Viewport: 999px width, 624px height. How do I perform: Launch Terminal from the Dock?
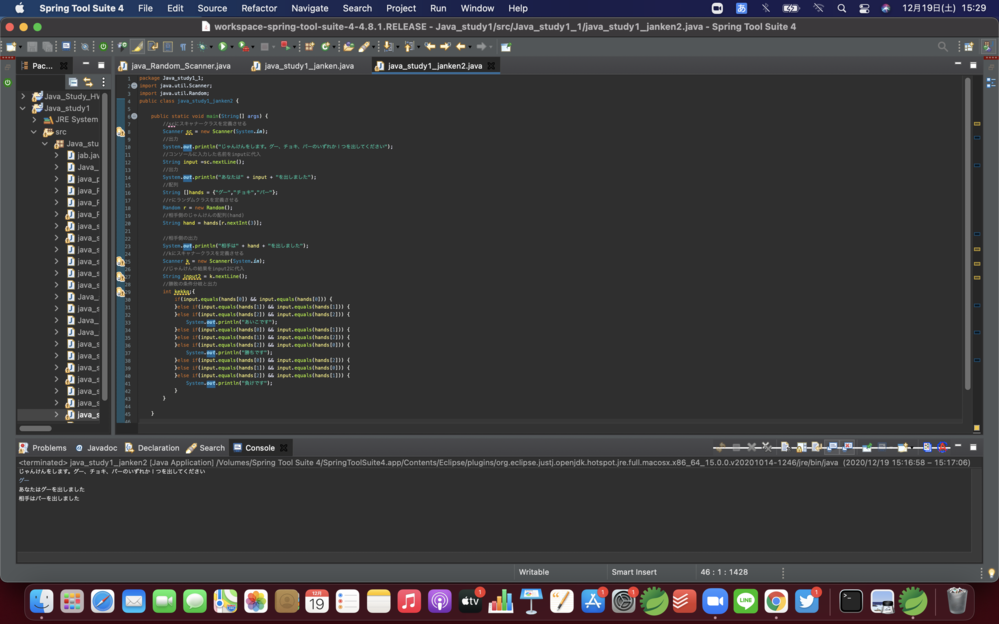coord(850,601)
